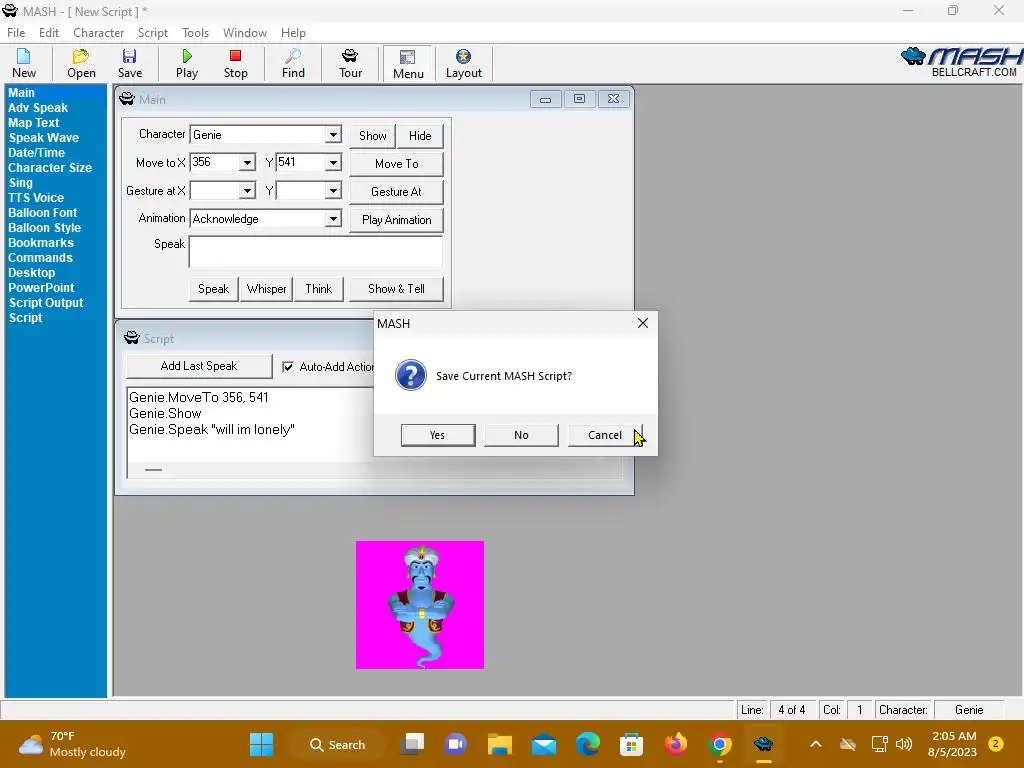The image size is (1024, 768).
Task: Open Google Chrome from taskbar
Action: [720, 744]
